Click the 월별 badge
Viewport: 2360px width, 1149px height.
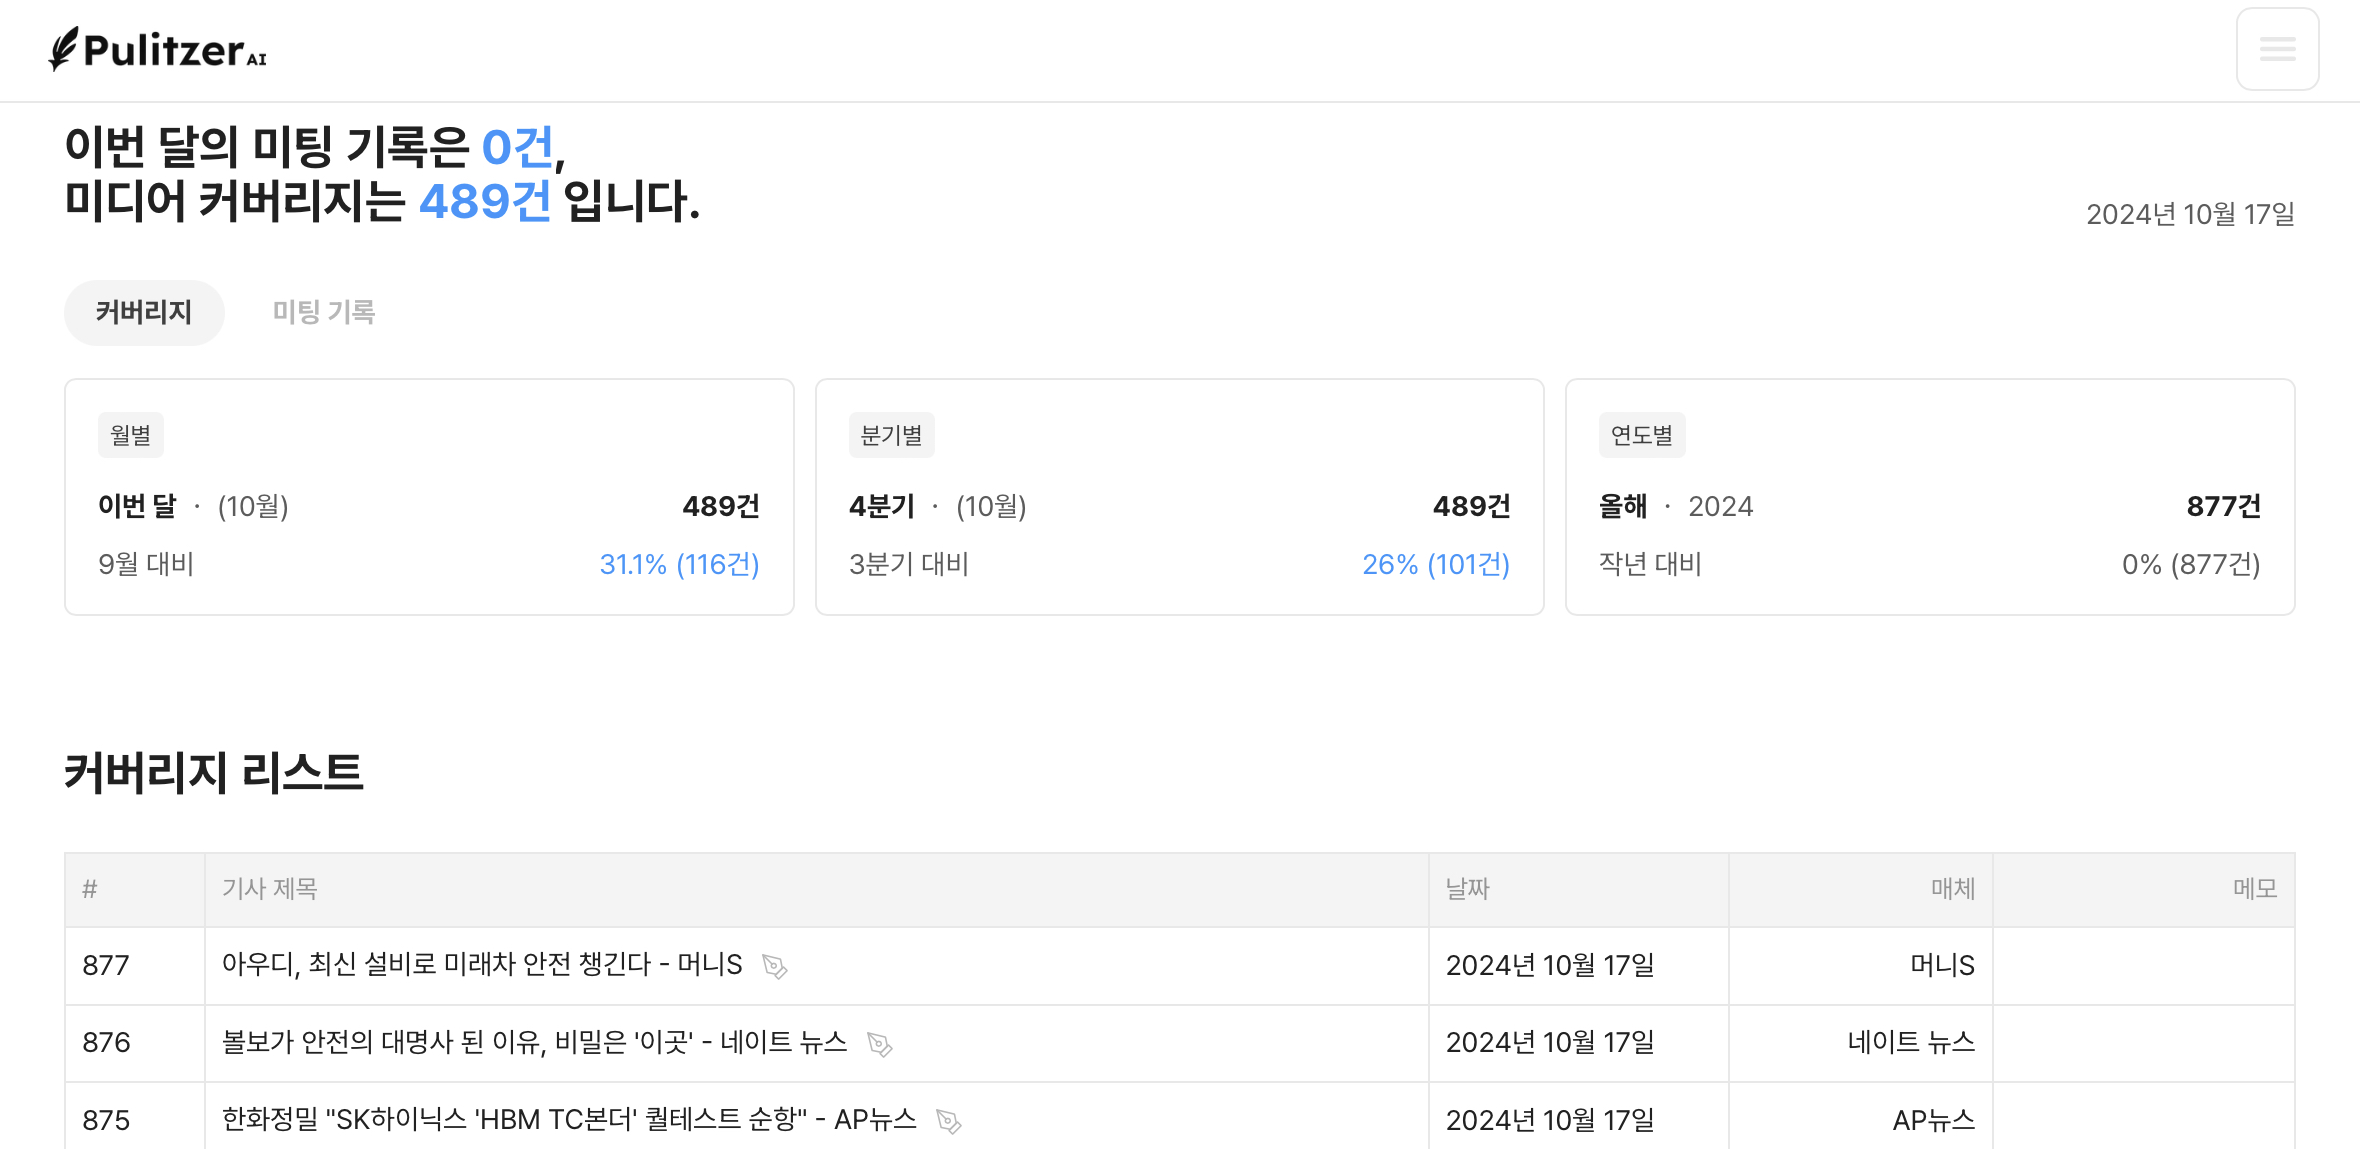coord(130,436)
